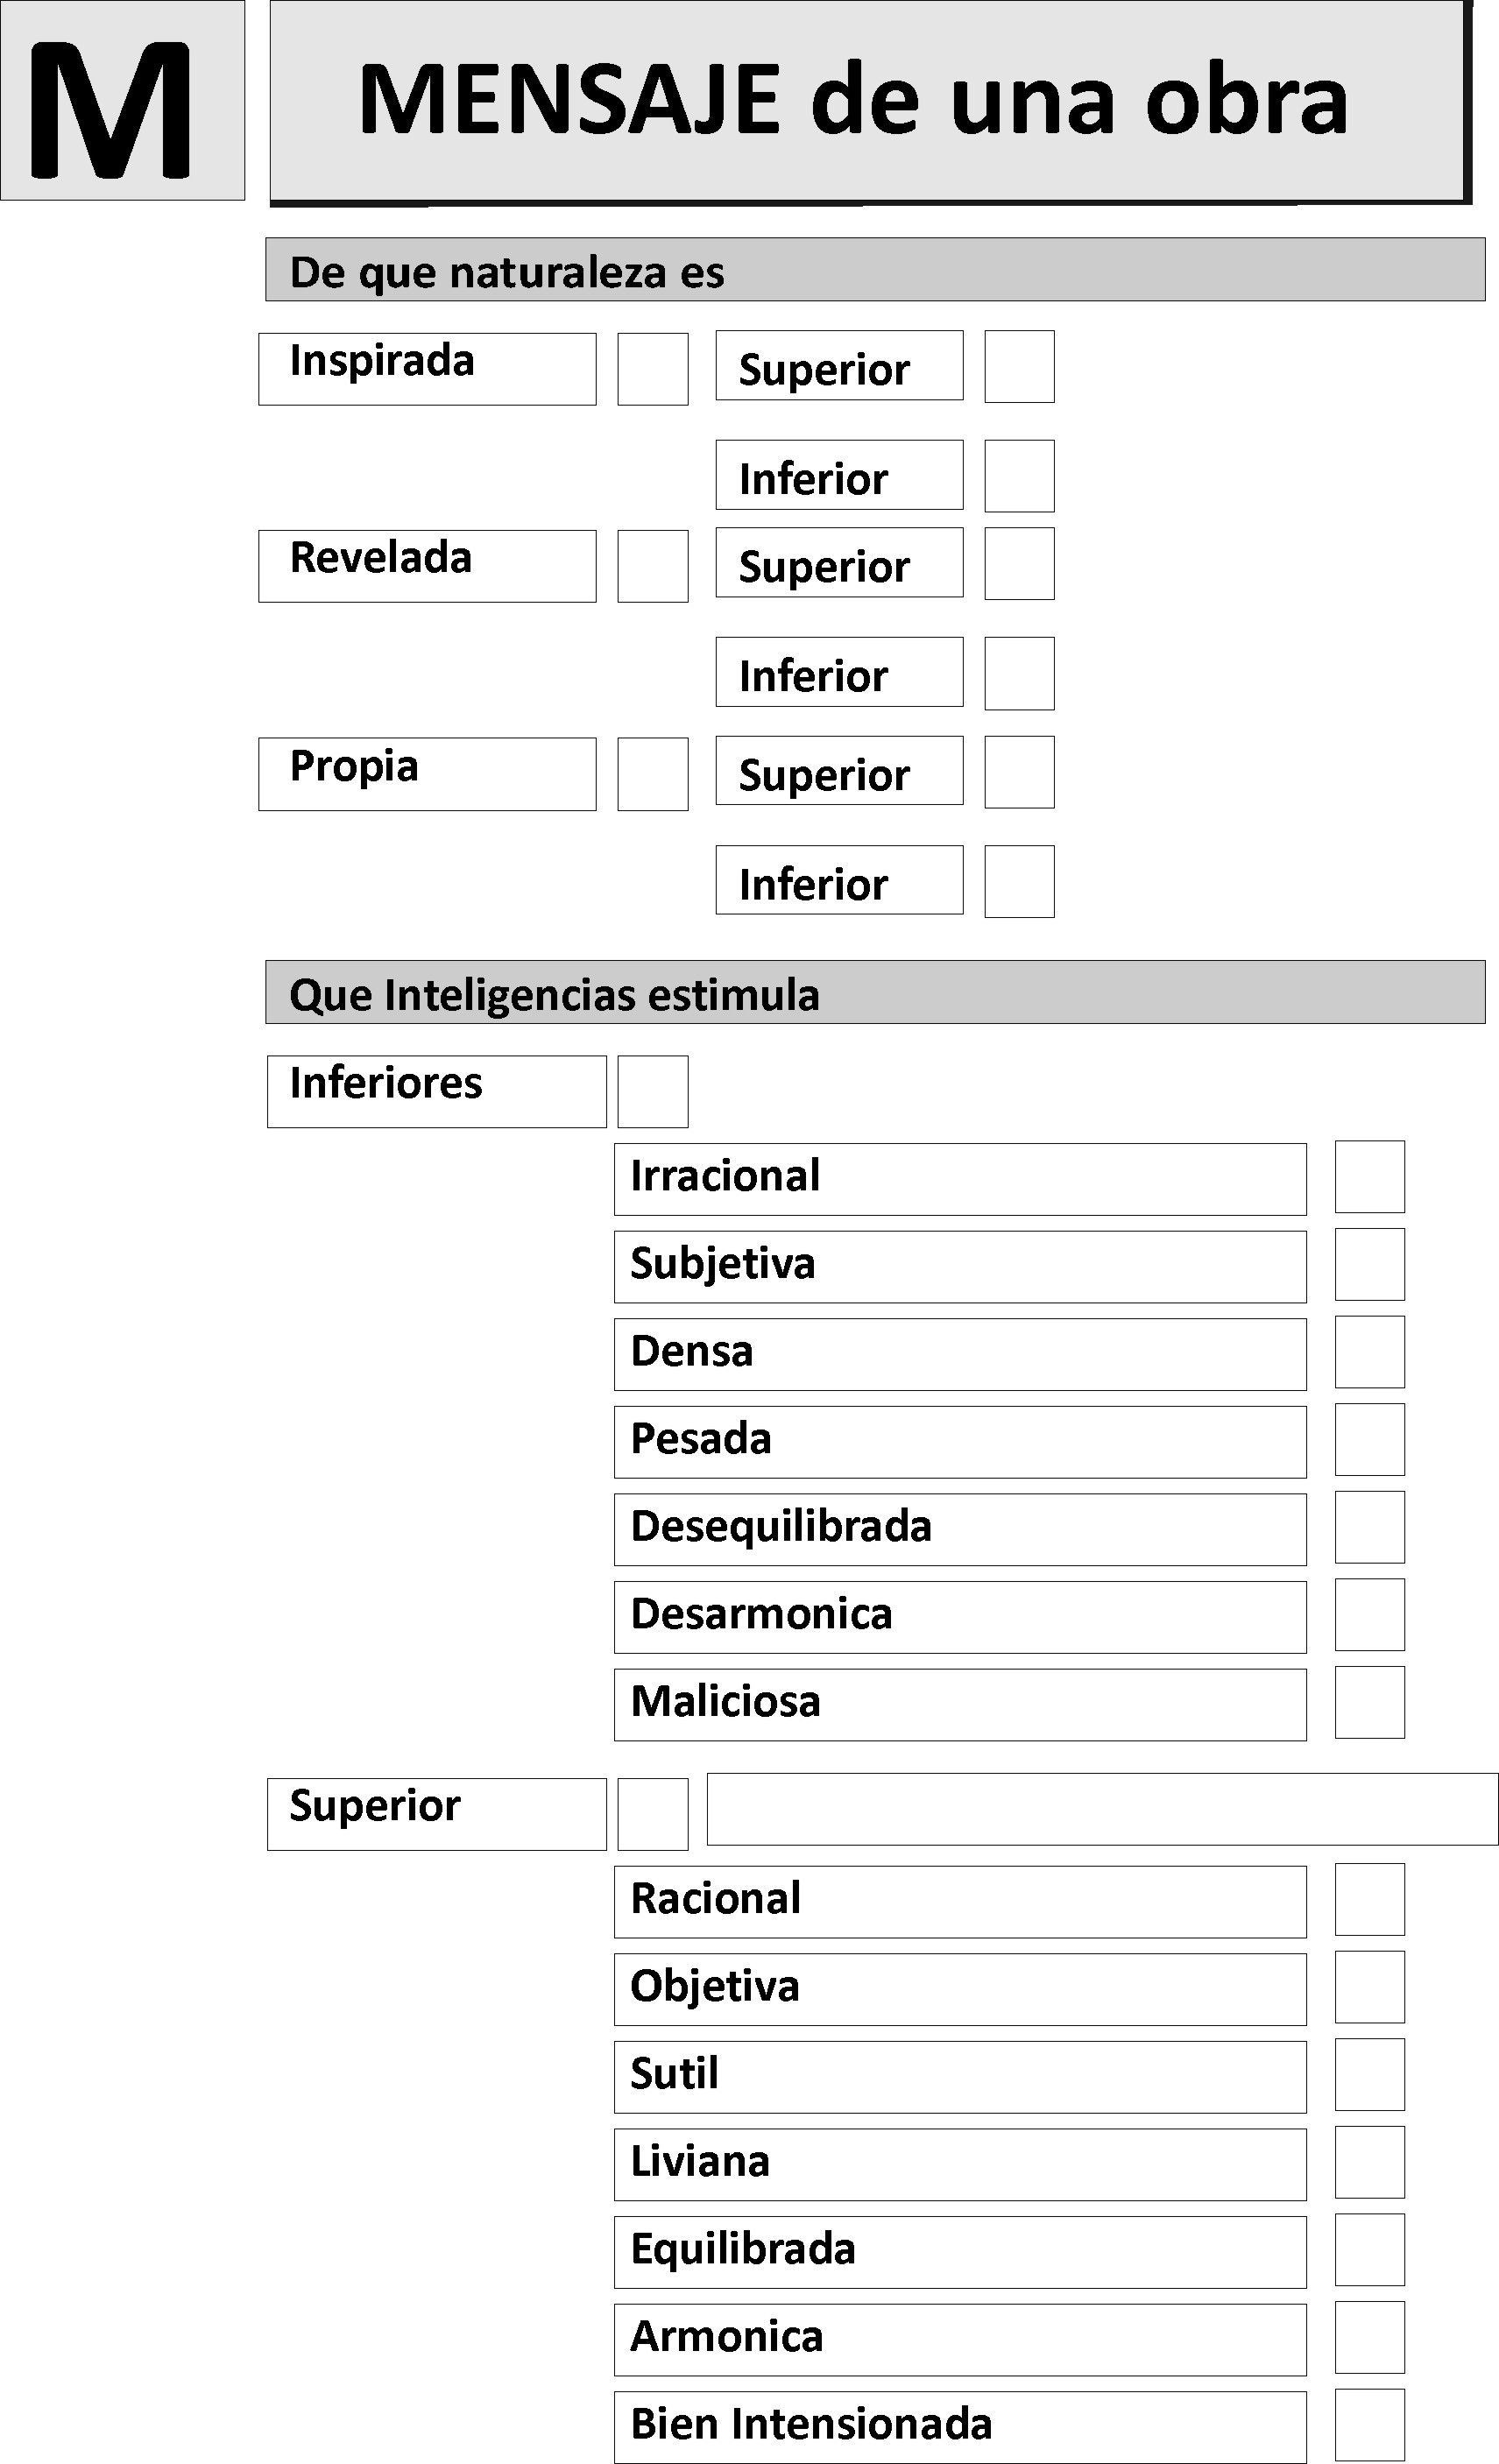1499x2464 pixels.
Task: Check the Maliciosa box
Action: (1369, 1702)
